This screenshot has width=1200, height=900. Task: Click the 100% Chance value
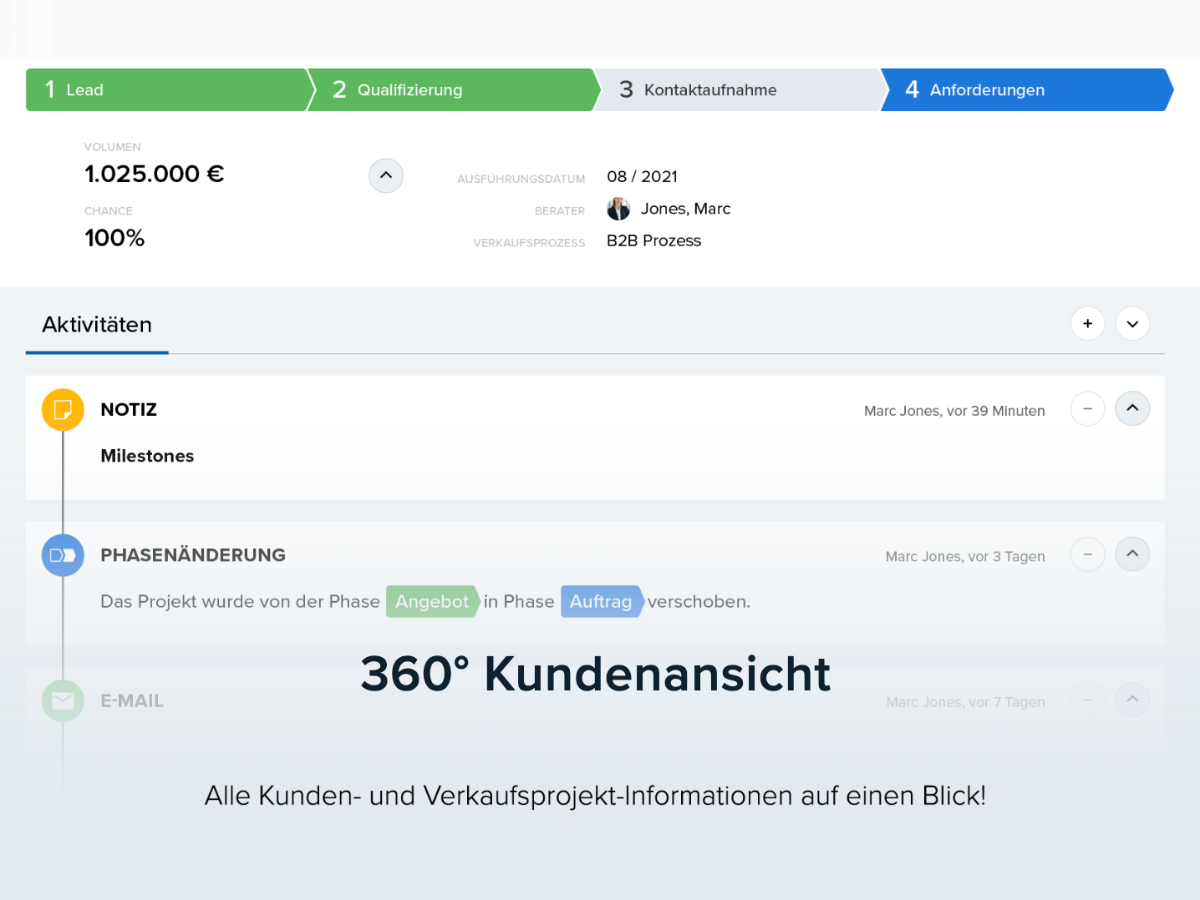pyautogui.click(x=114, y=238)
